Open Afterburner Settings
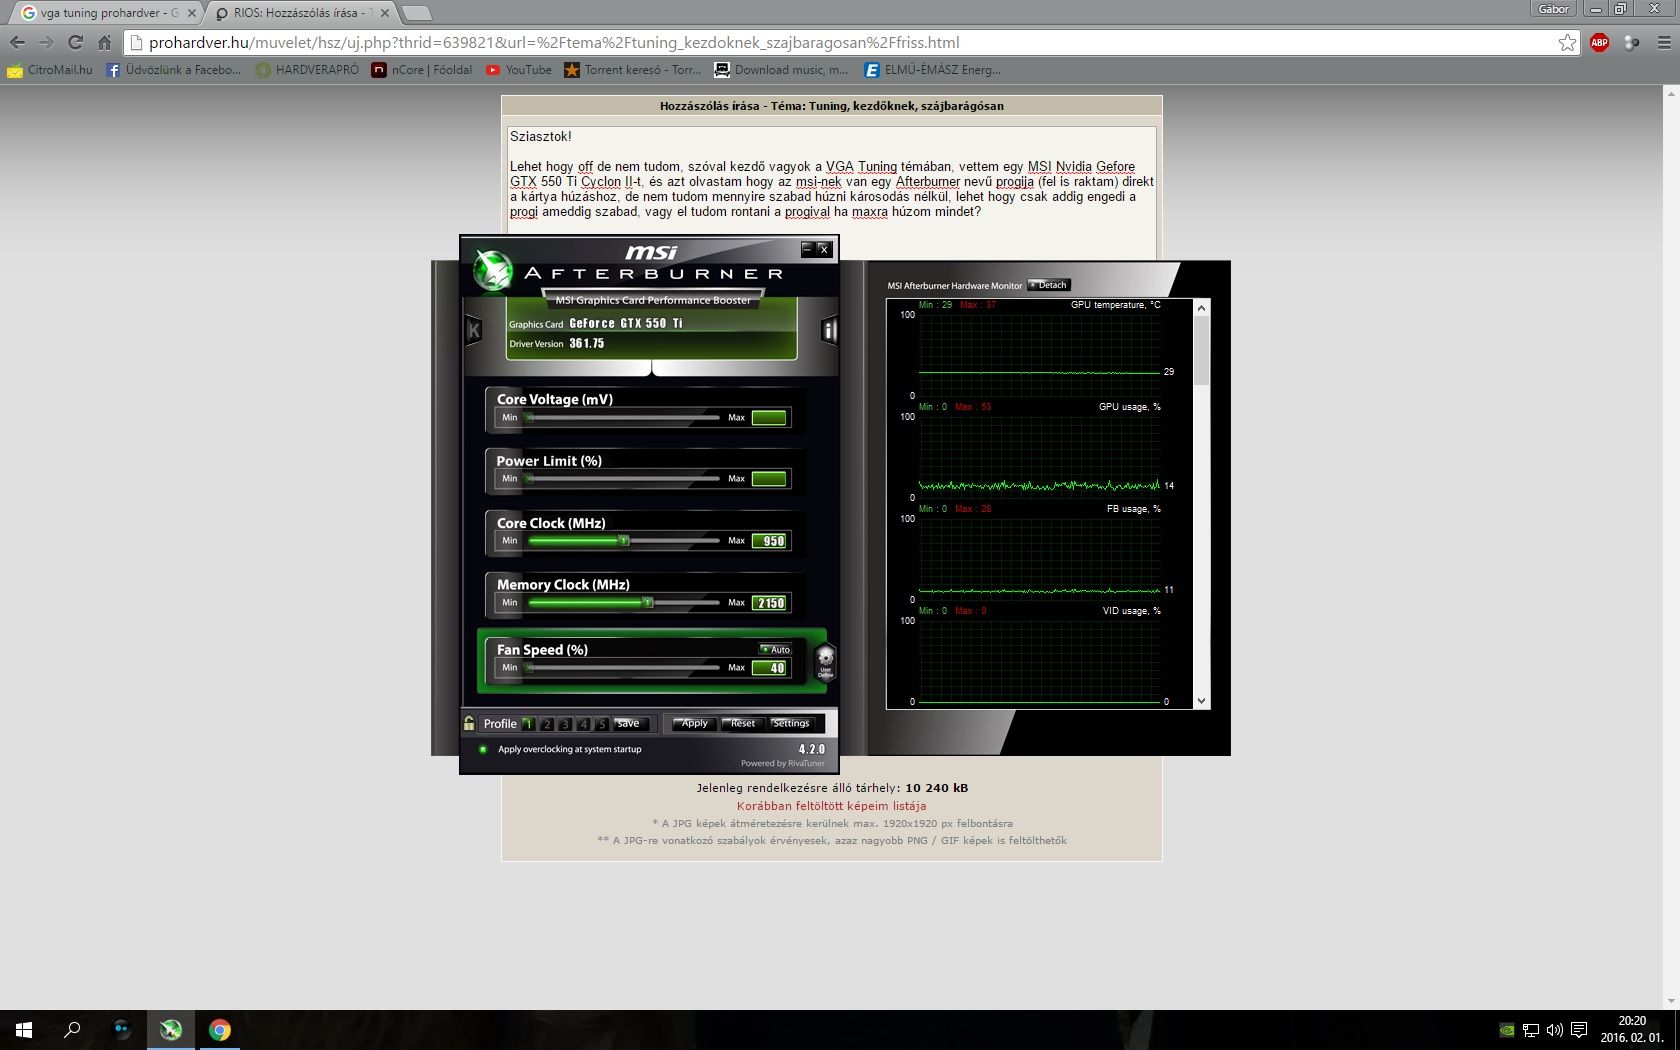 coord(791,723)
